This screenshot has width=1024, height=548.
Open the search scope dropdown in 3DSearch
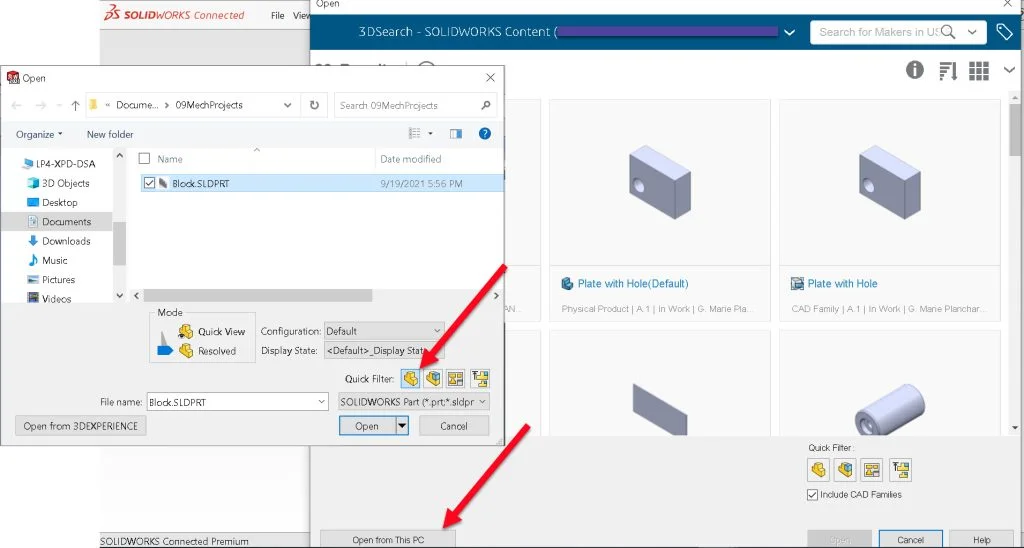click(x=972, y=32)
